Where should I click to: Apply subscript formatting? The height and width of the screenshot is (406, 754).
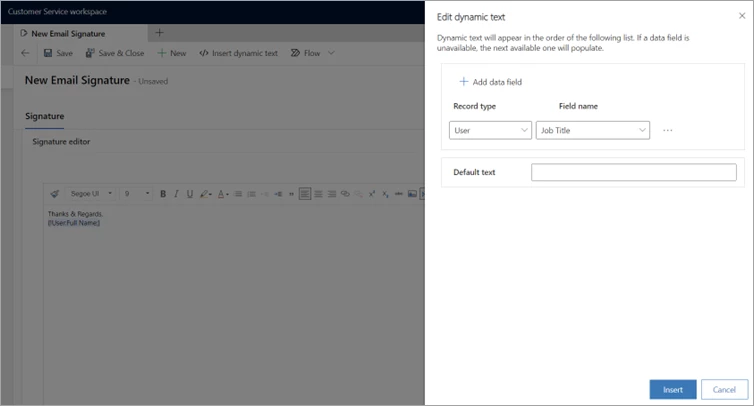click(x=385, y=194)
